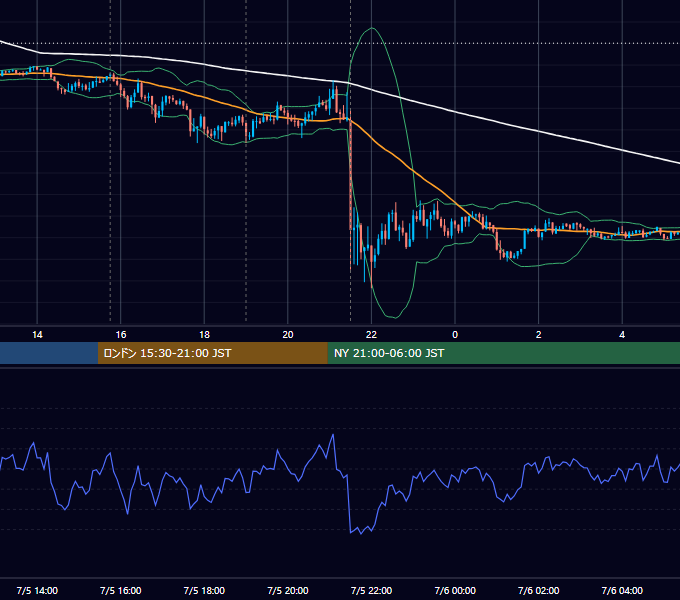This screenshot has height=600, width=680.
Task: Click the 18 hour label on price chart axis
Action: pyautogui.click(x=204, y=335)
